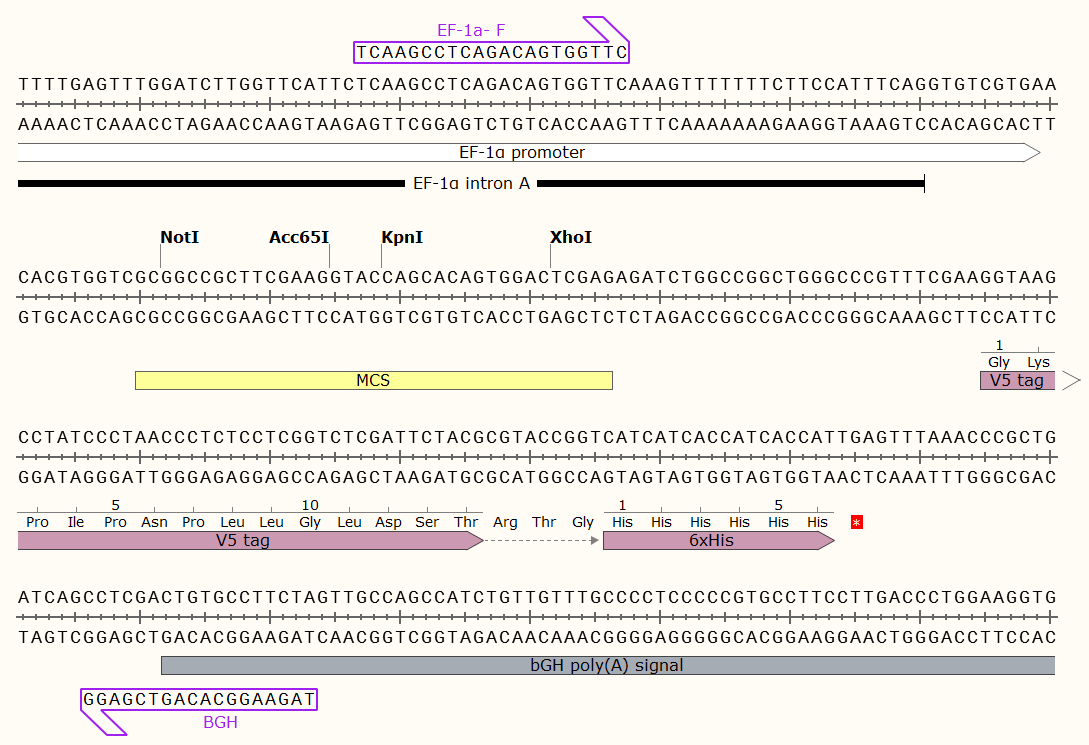This screenshot has height=745, width=1089.
Task: Click the EF-1a- F primer label
Action: click(471, 31)
